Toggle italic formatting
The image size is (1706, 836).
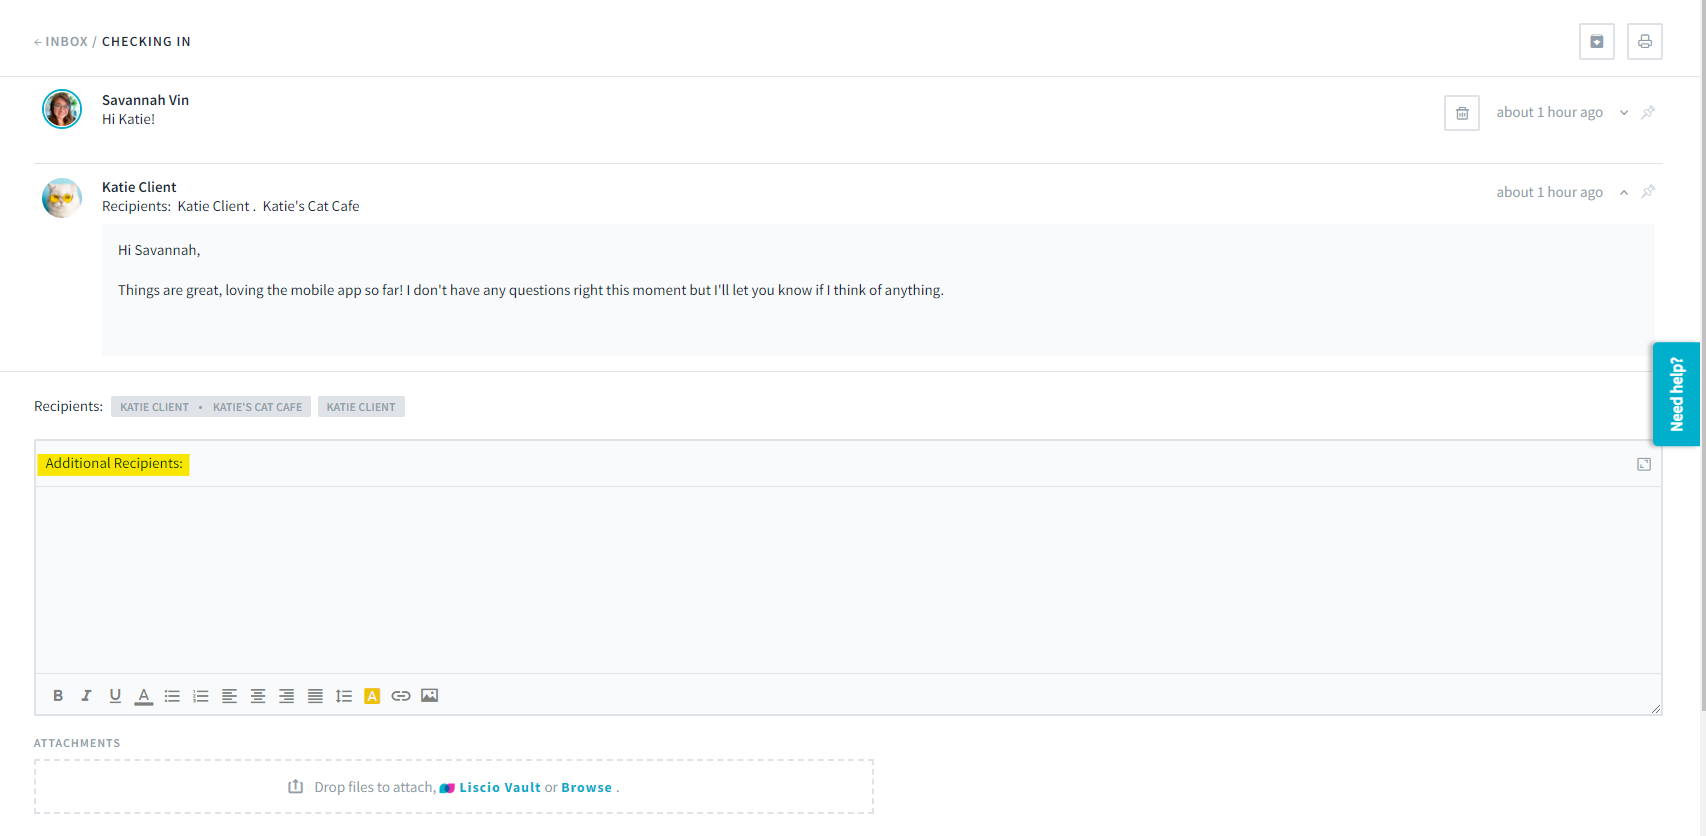[86, 696]
